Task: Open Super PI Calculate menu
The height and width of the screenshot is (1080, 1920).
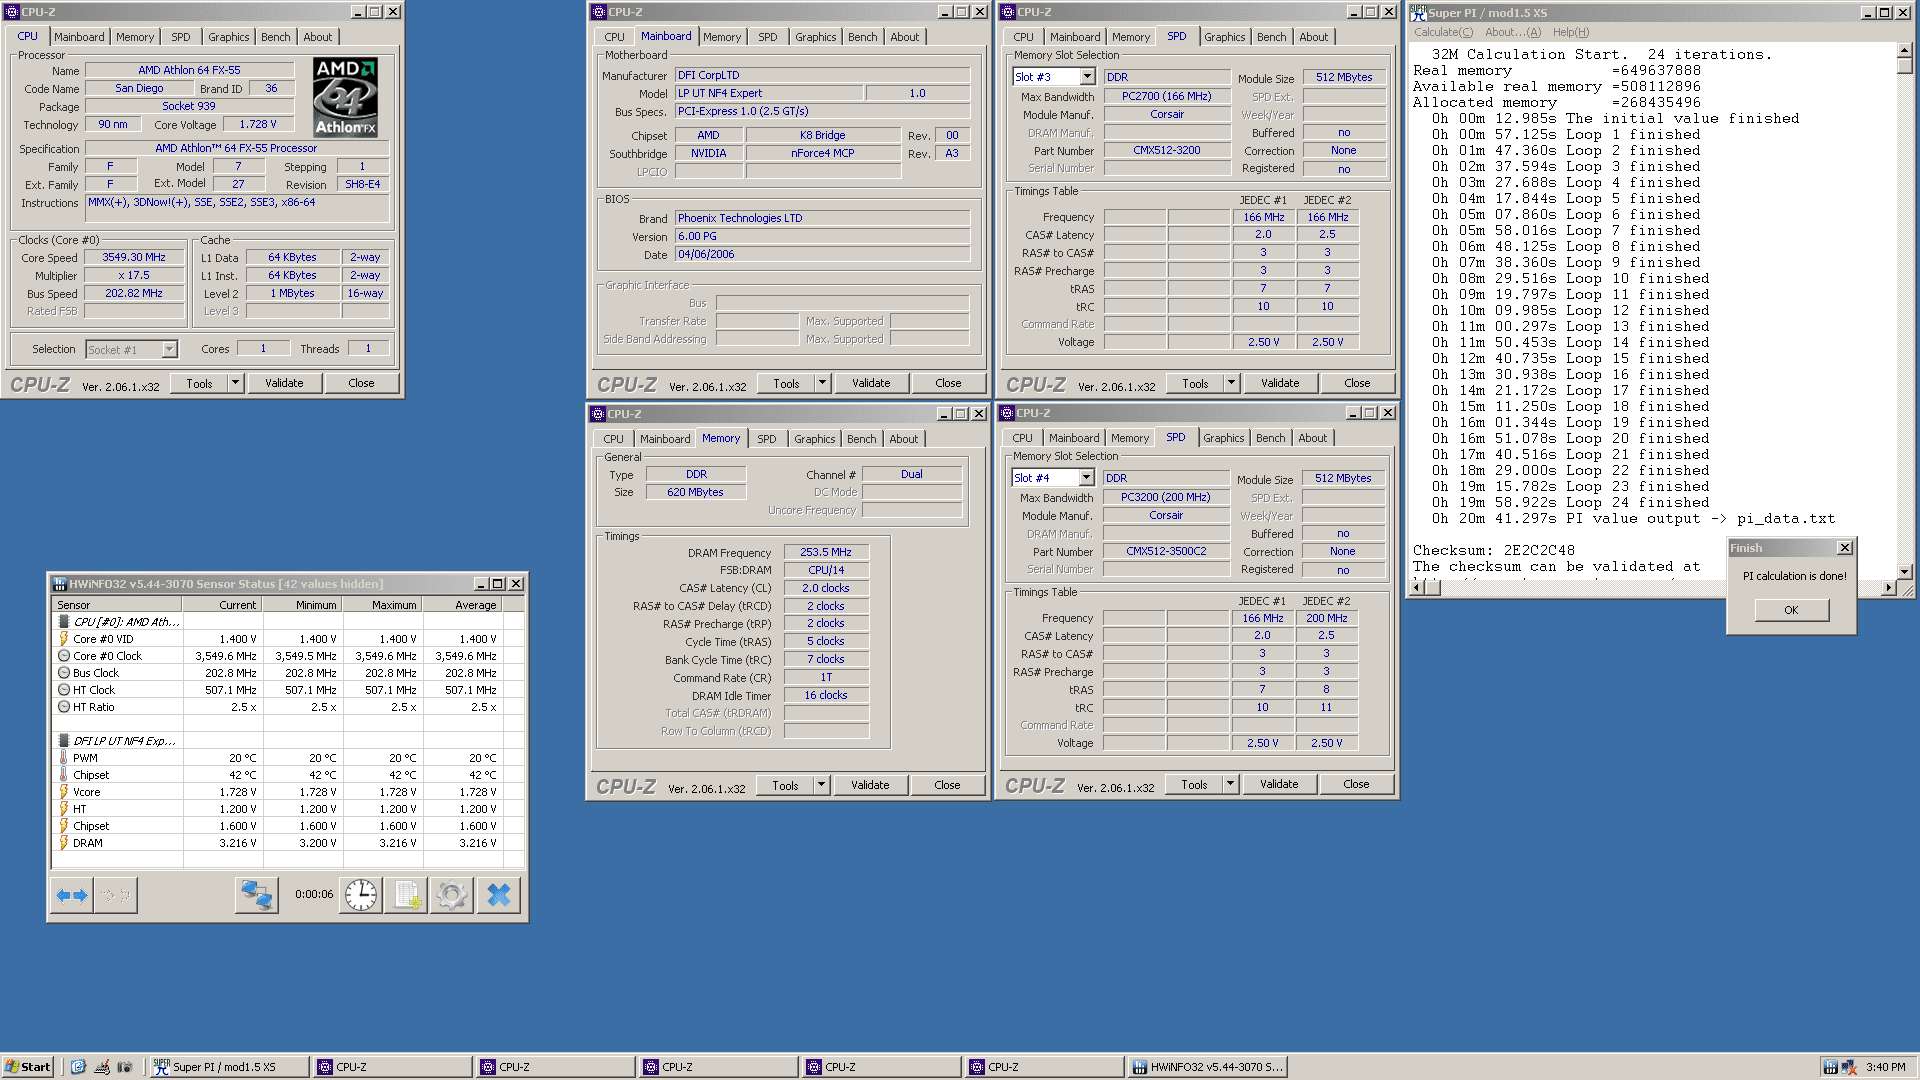Action: pos(1442,32)
